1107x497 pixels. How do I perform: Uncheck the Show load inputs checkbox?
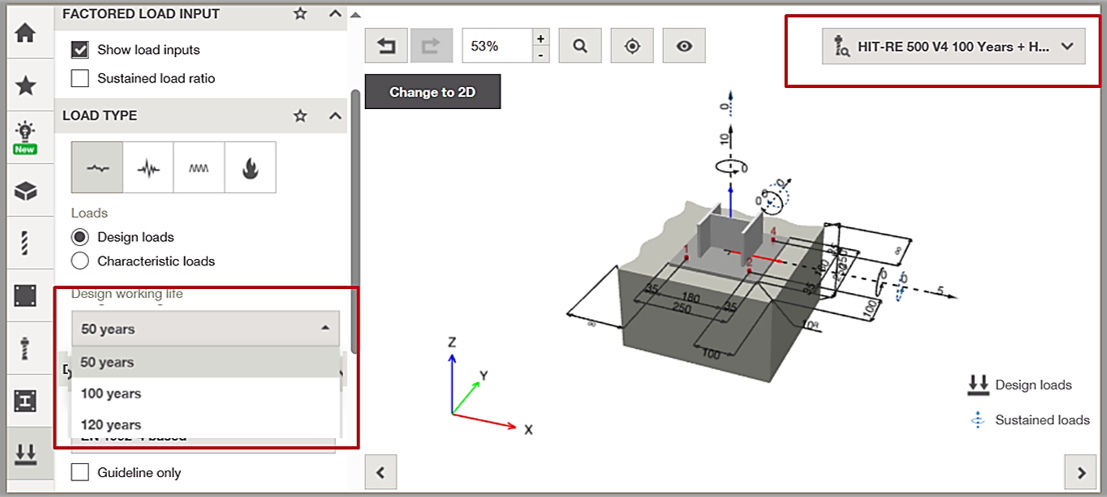pyautogui.click(x=80, y=50)
